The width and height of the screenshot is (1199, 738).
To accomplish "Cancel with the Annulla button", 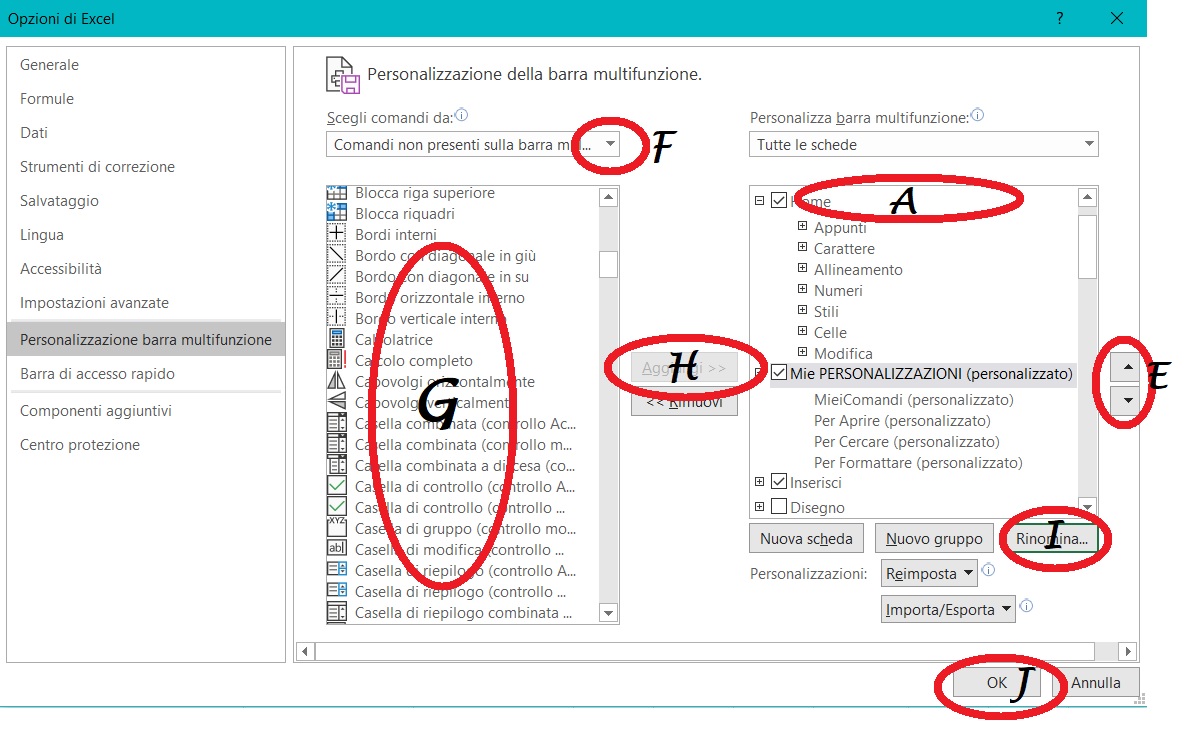I will coord(1095,682).
